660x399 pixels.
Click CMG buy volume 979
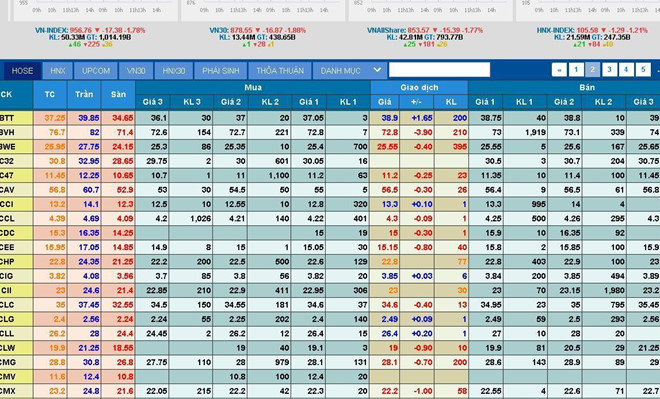pos(282,362)
